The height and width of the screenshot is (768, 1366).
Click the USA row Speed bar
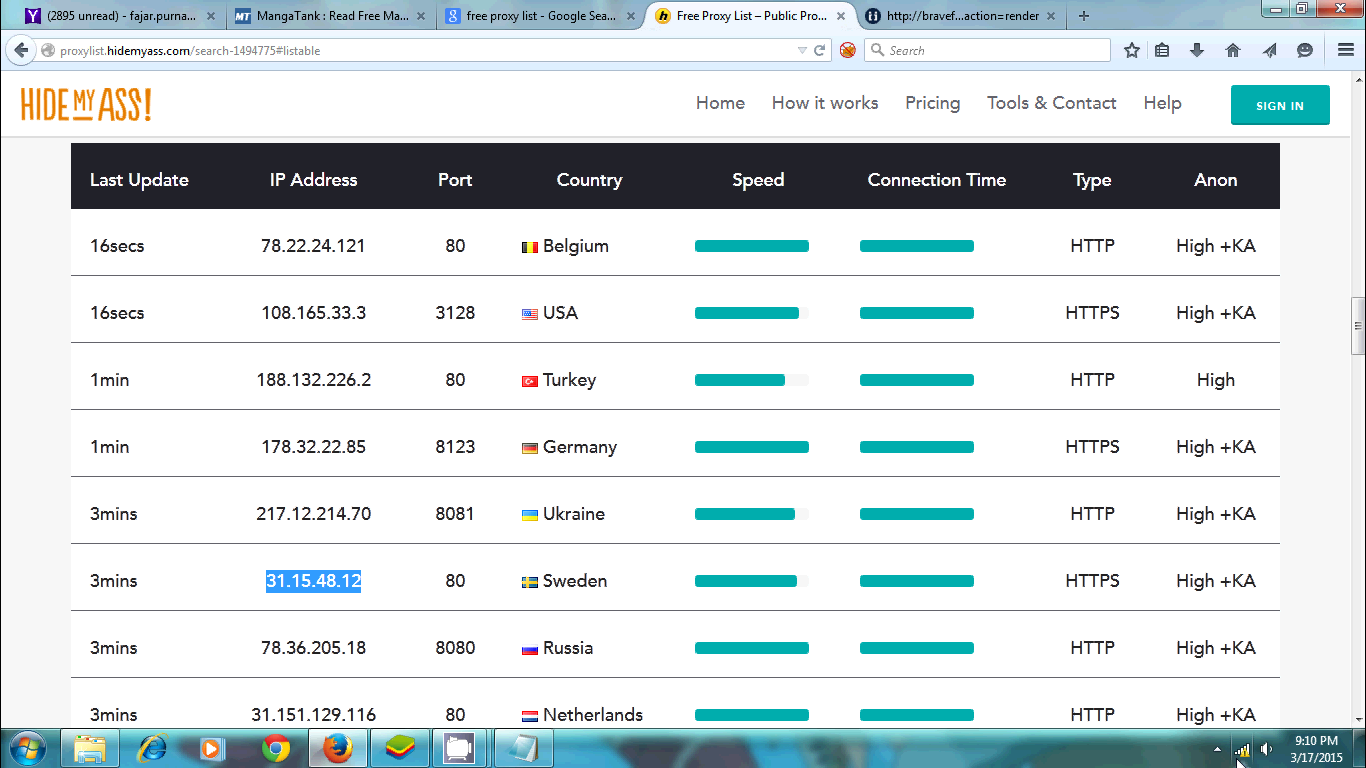pos(752,313)
